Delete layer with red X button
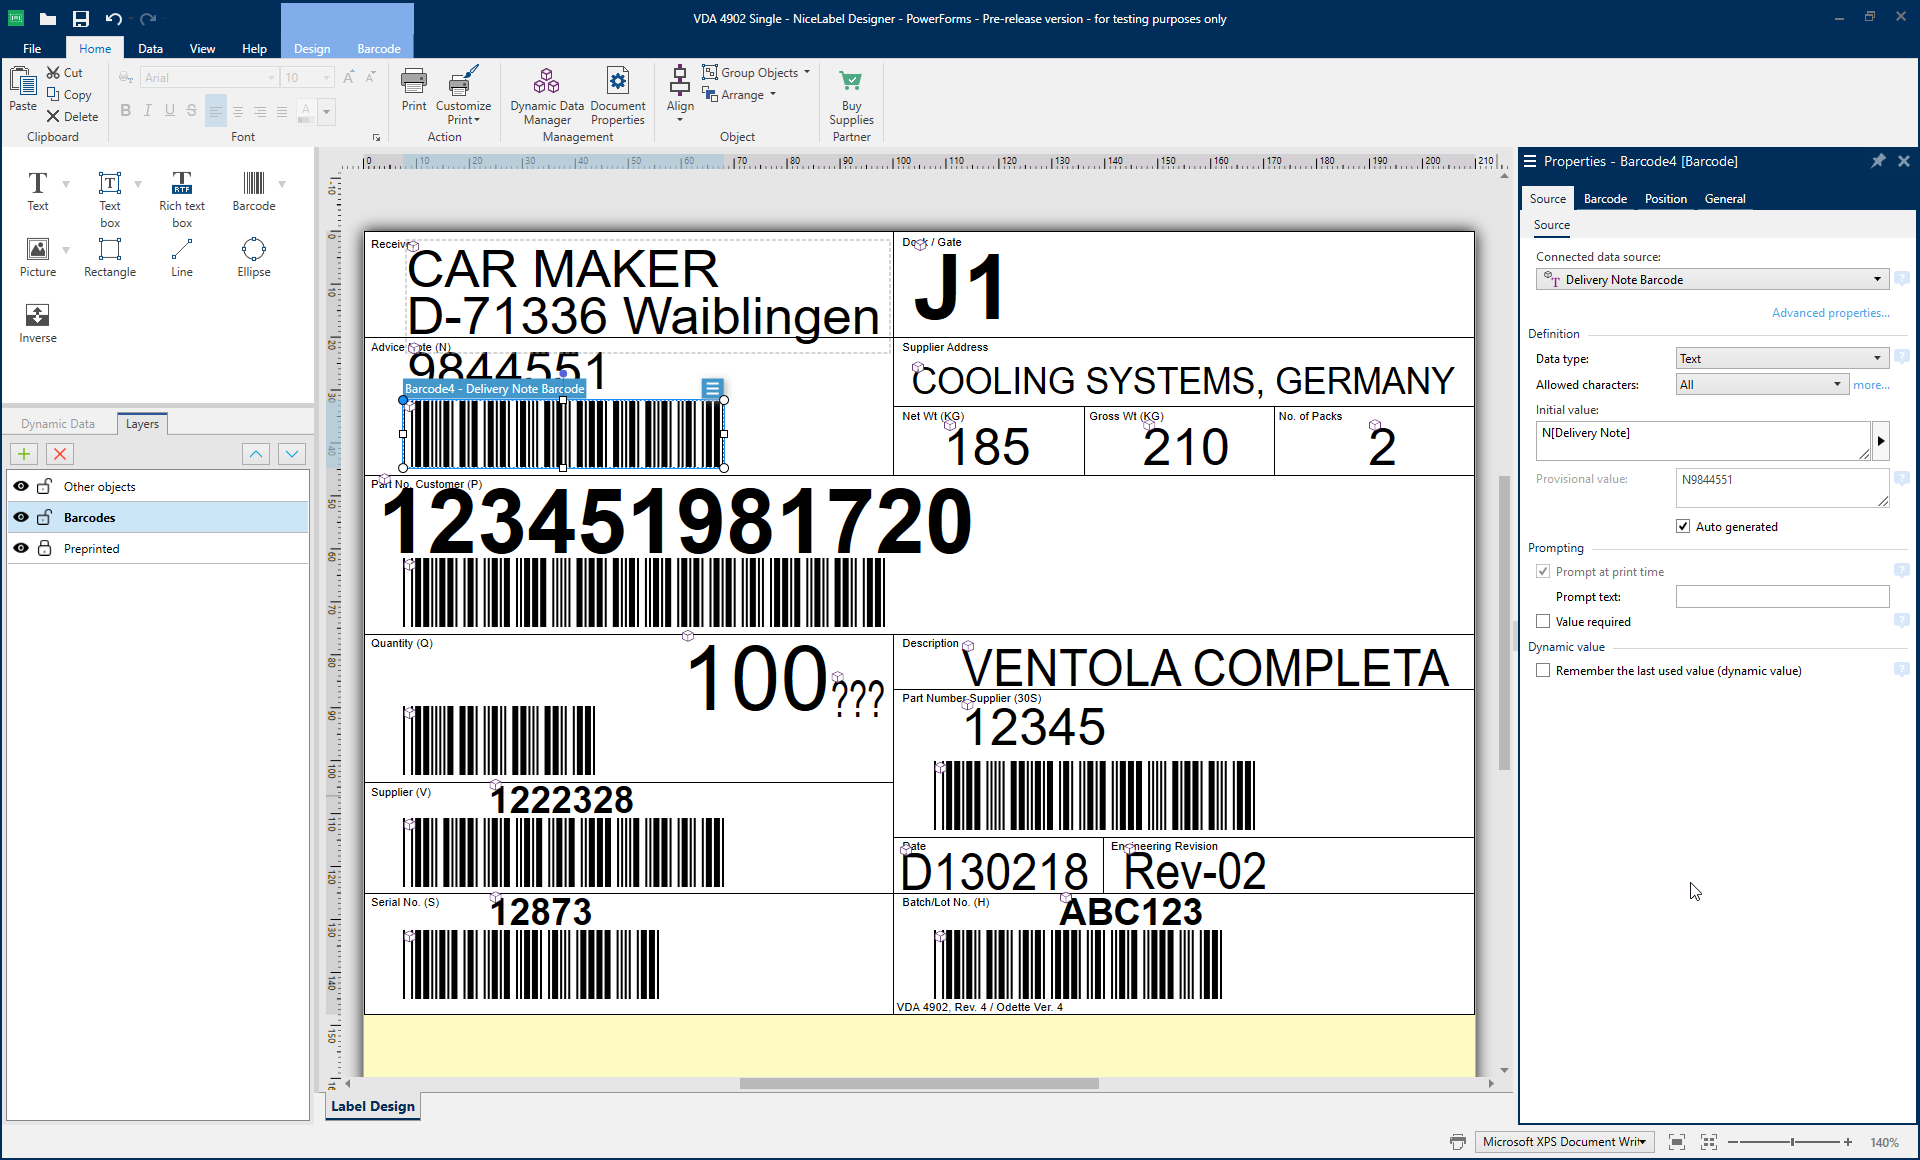 coord(60,454)
